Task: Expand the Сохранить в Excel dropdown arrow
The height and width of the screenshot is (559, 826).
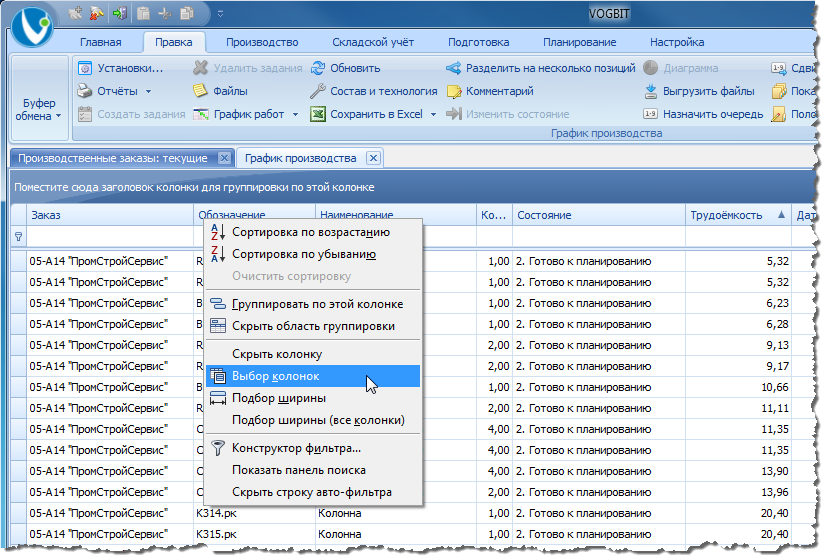Action: click(434, 114)
